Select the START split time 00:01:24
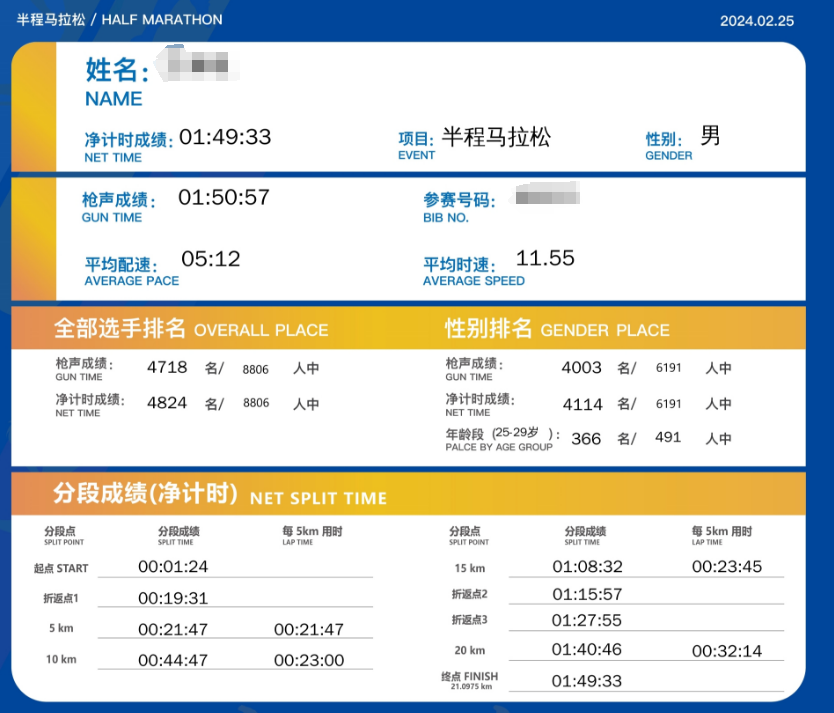834x713 pixels. tap(173, 567)
